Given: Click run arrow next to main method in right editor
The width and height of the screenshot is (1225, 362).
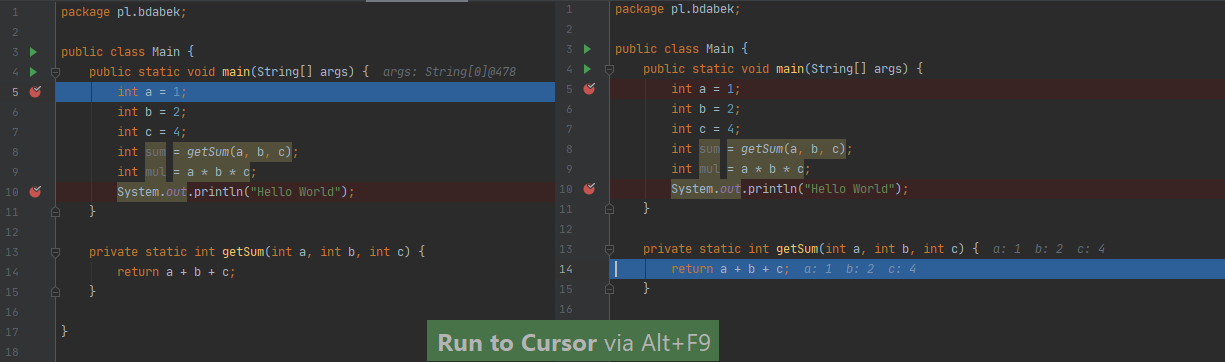Looking at the screenshot, I should 588,69.
